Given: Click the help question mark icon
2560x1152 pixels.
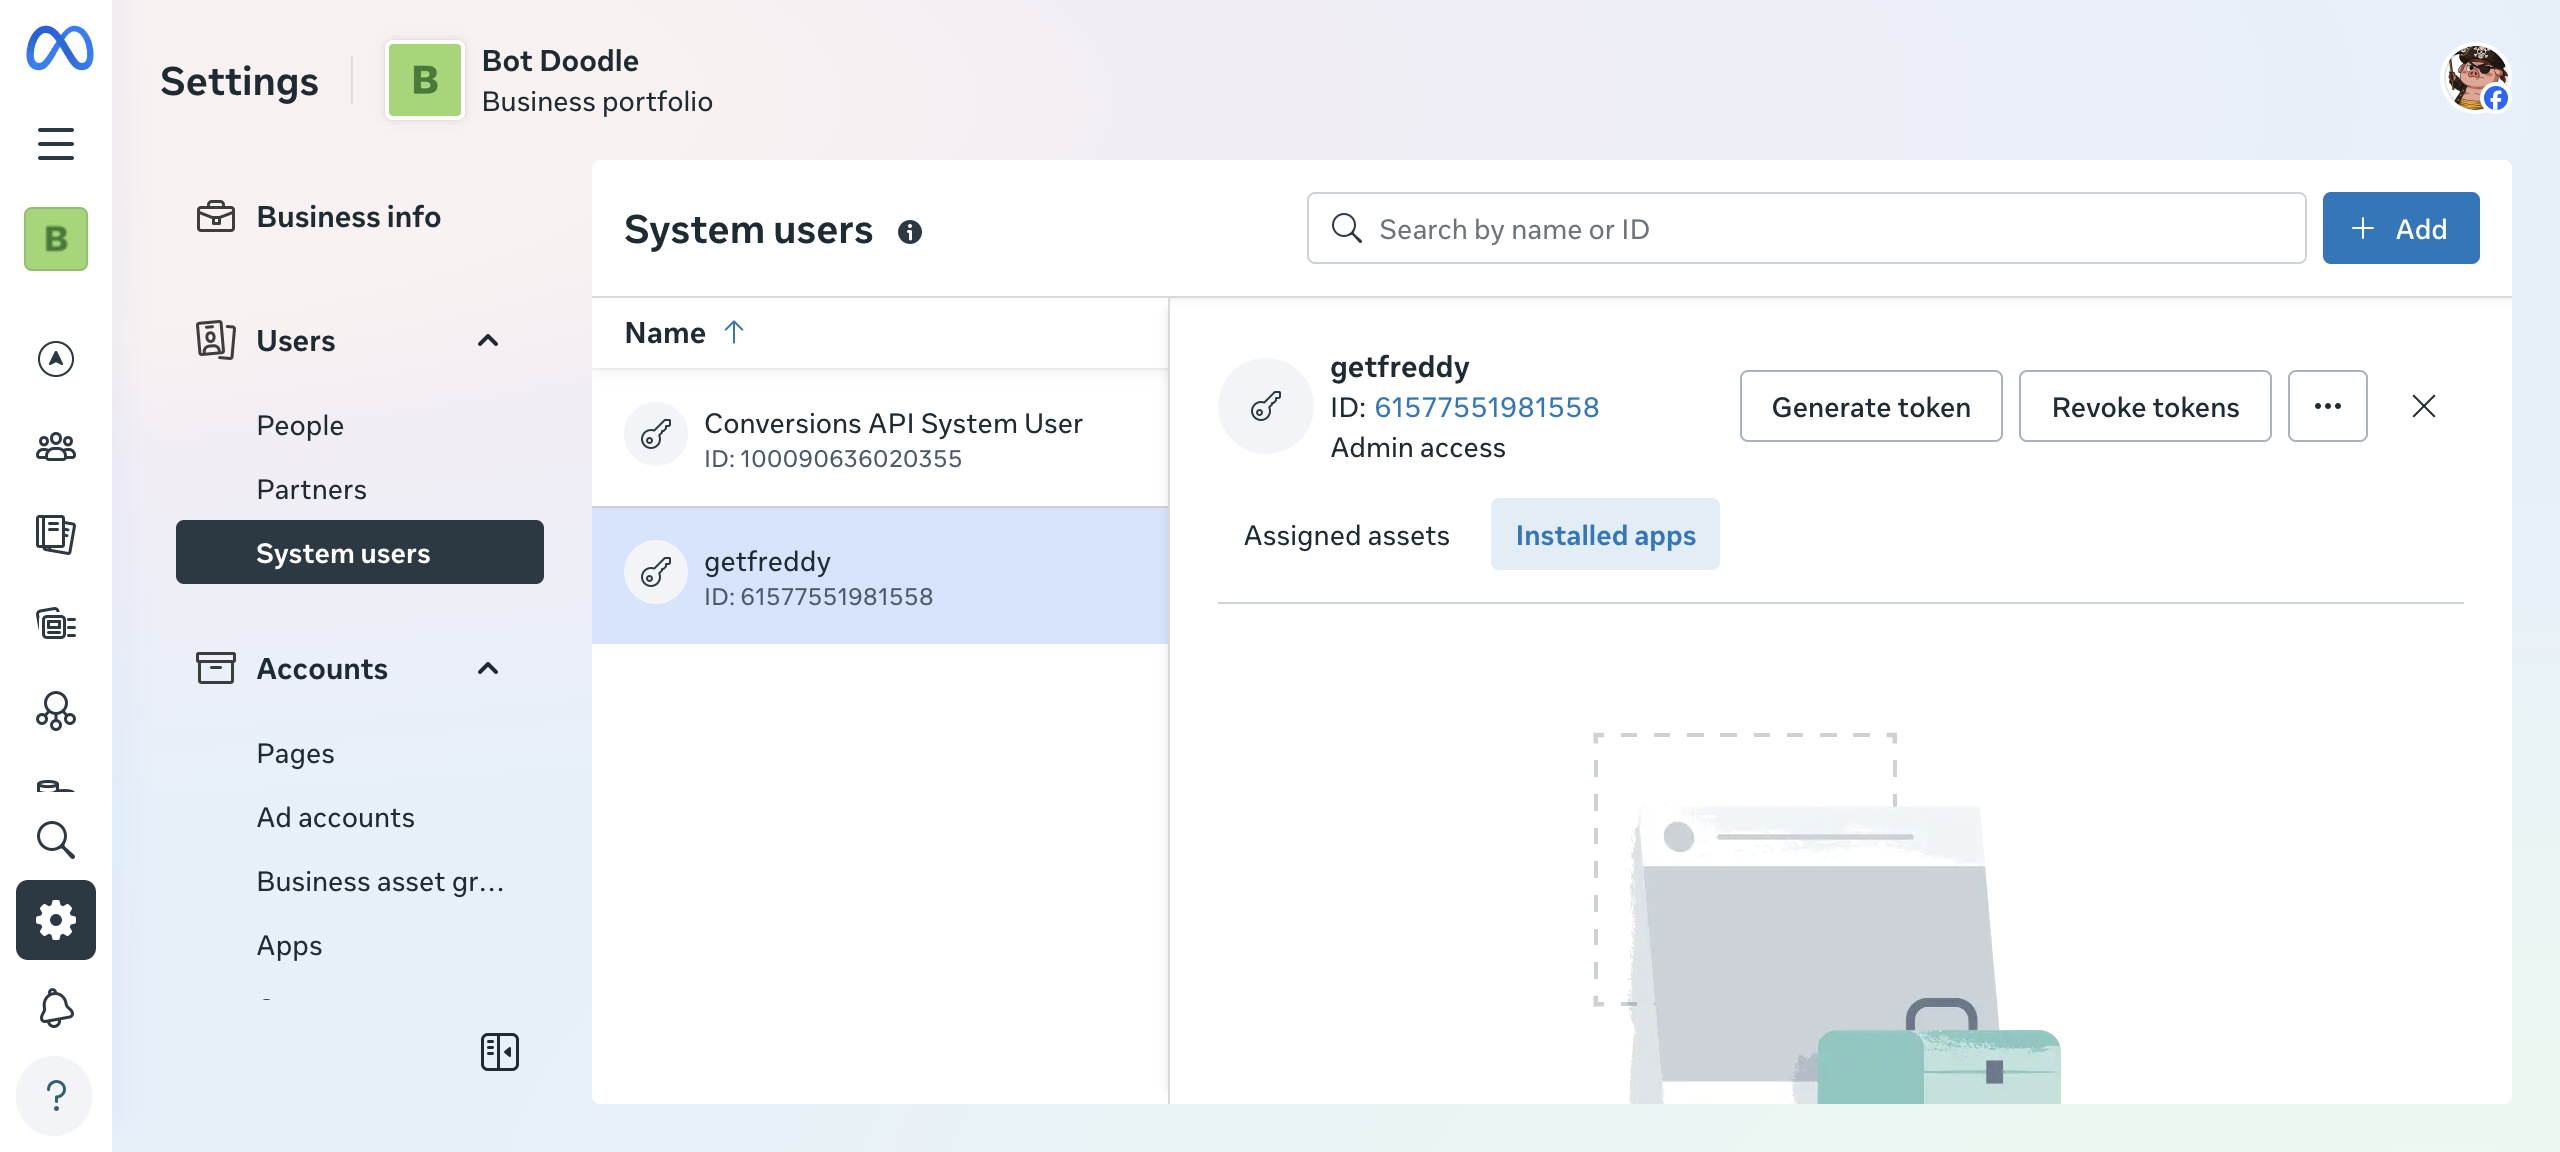Looking at the screenshot, I should (56, 1096).
